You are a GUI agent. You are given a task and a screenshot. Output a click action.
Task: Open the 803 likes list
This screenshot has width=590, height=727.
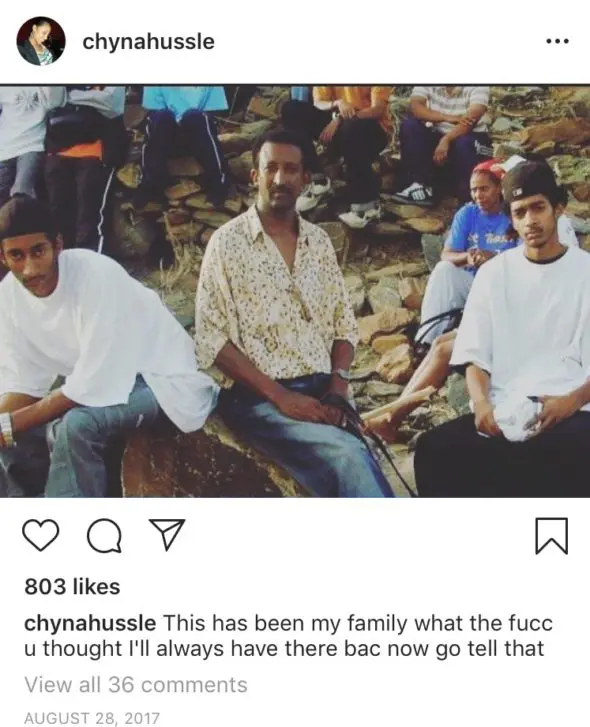point(72,587)
